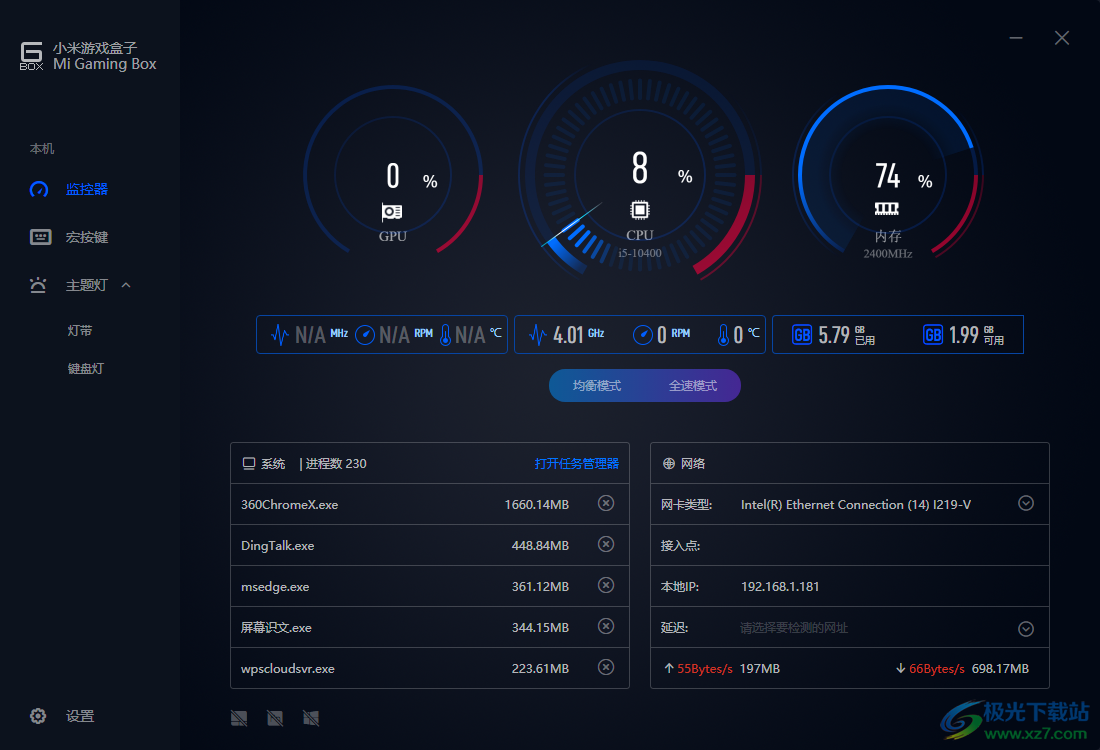The height and width of the screenshot is (750, 1100).
Task: Click the upload speed arrow icon
Action: coord(669,669)
